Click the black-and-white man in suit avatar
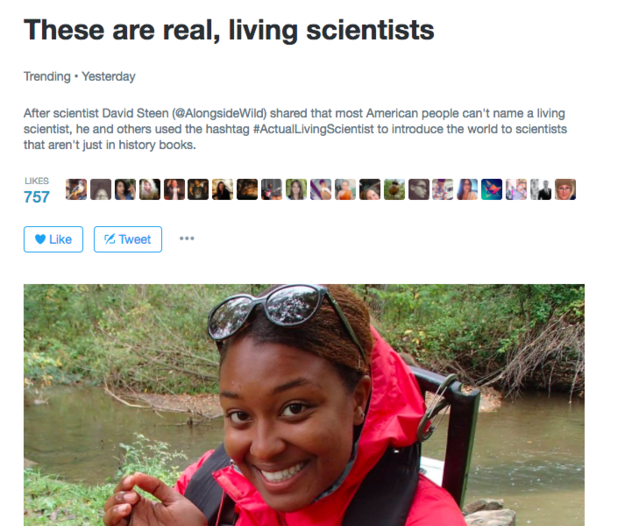This screenshot has height=526, width=639. pos(541,189)
